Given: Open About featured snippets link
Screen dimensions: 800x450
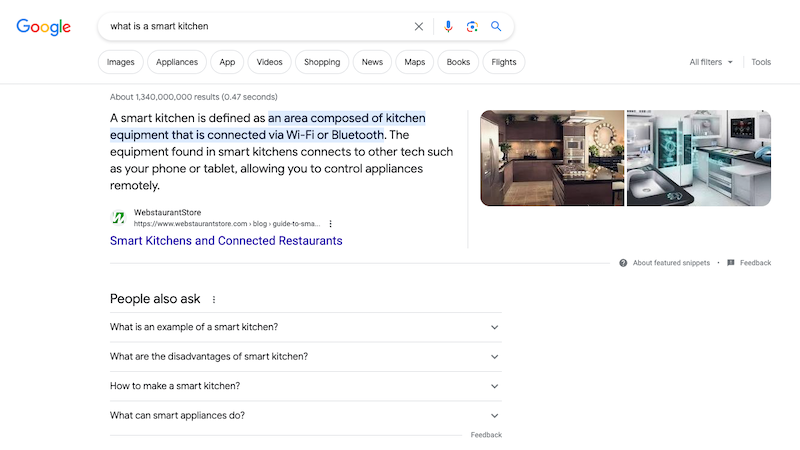Looking at the screenshot, I should pyautogui.click(x=671, y=263).
